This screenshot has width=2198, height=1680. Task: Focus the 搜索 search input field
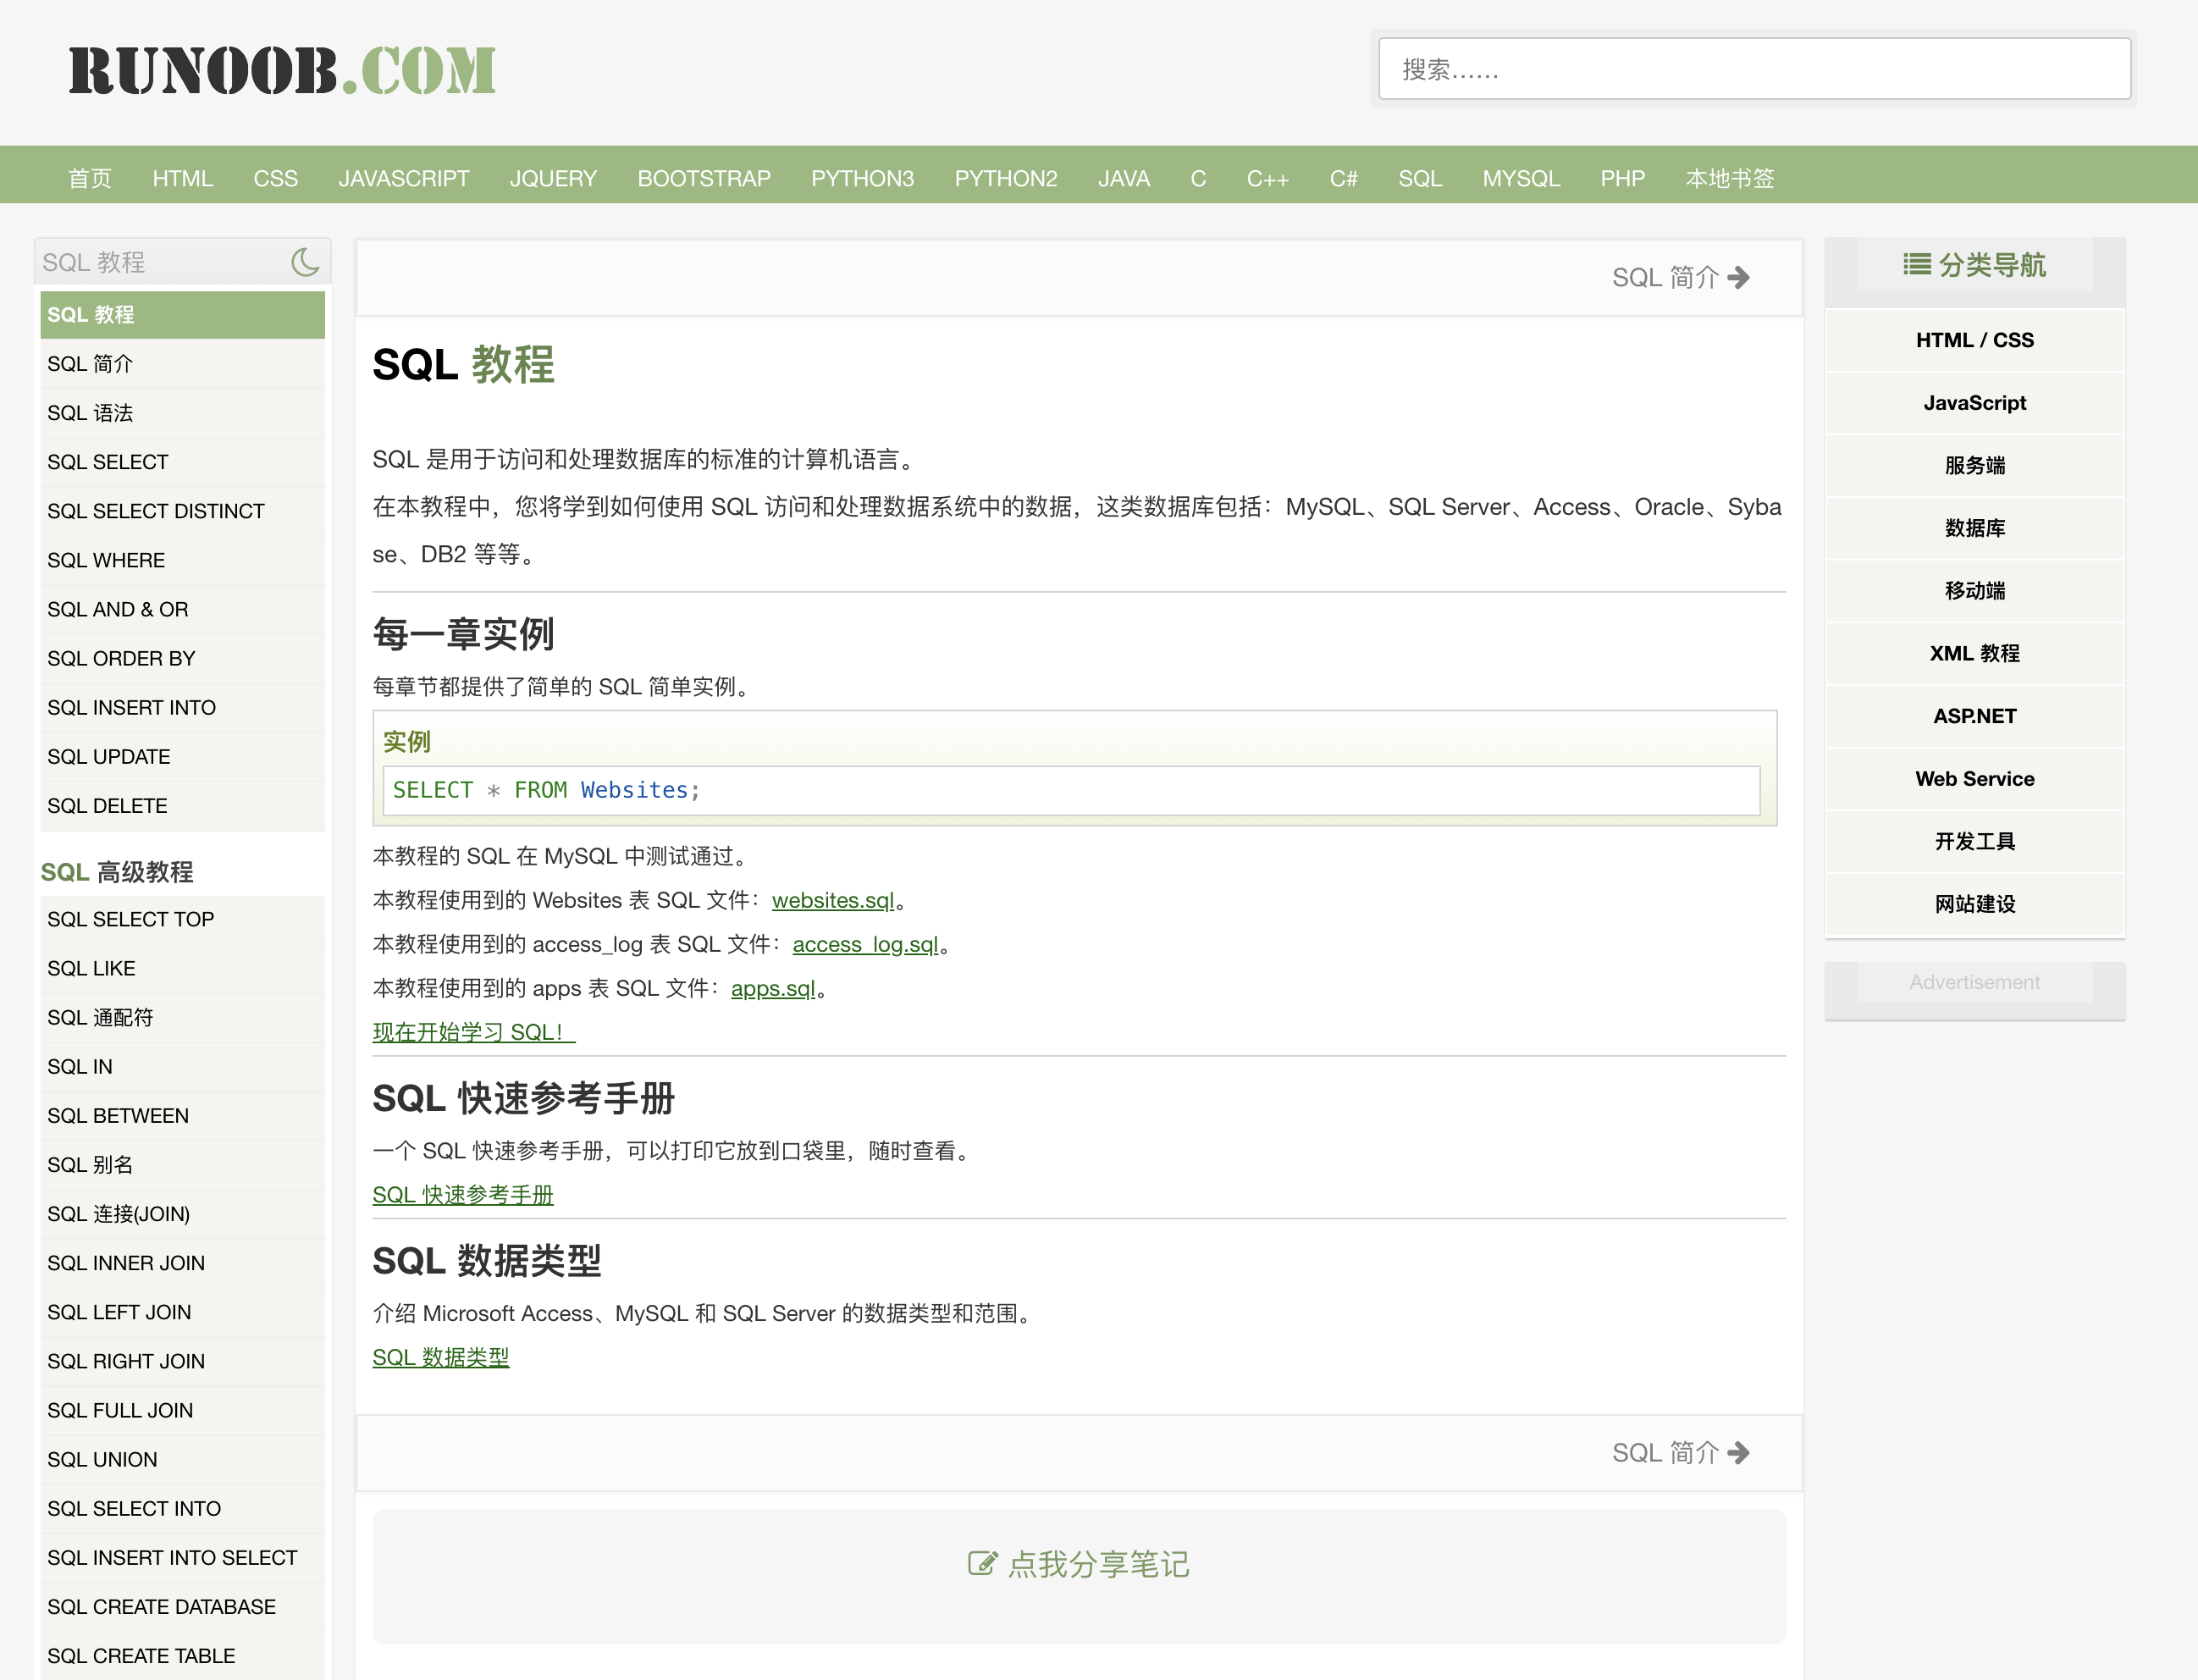(1753, 69)
